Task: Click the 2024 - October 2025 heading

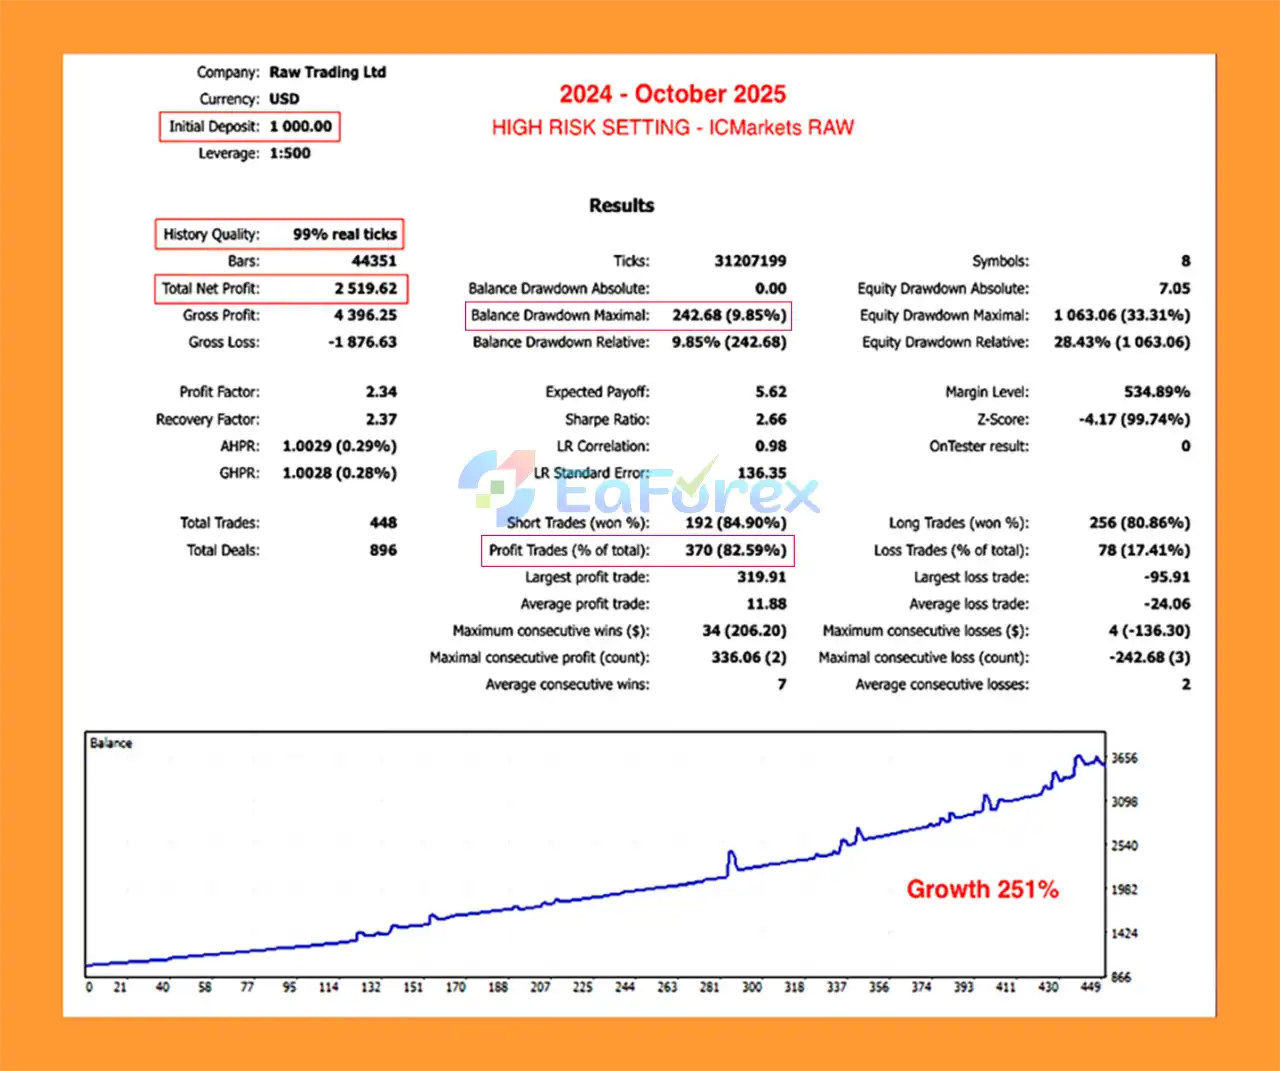Action: click(x=672, y=94)
